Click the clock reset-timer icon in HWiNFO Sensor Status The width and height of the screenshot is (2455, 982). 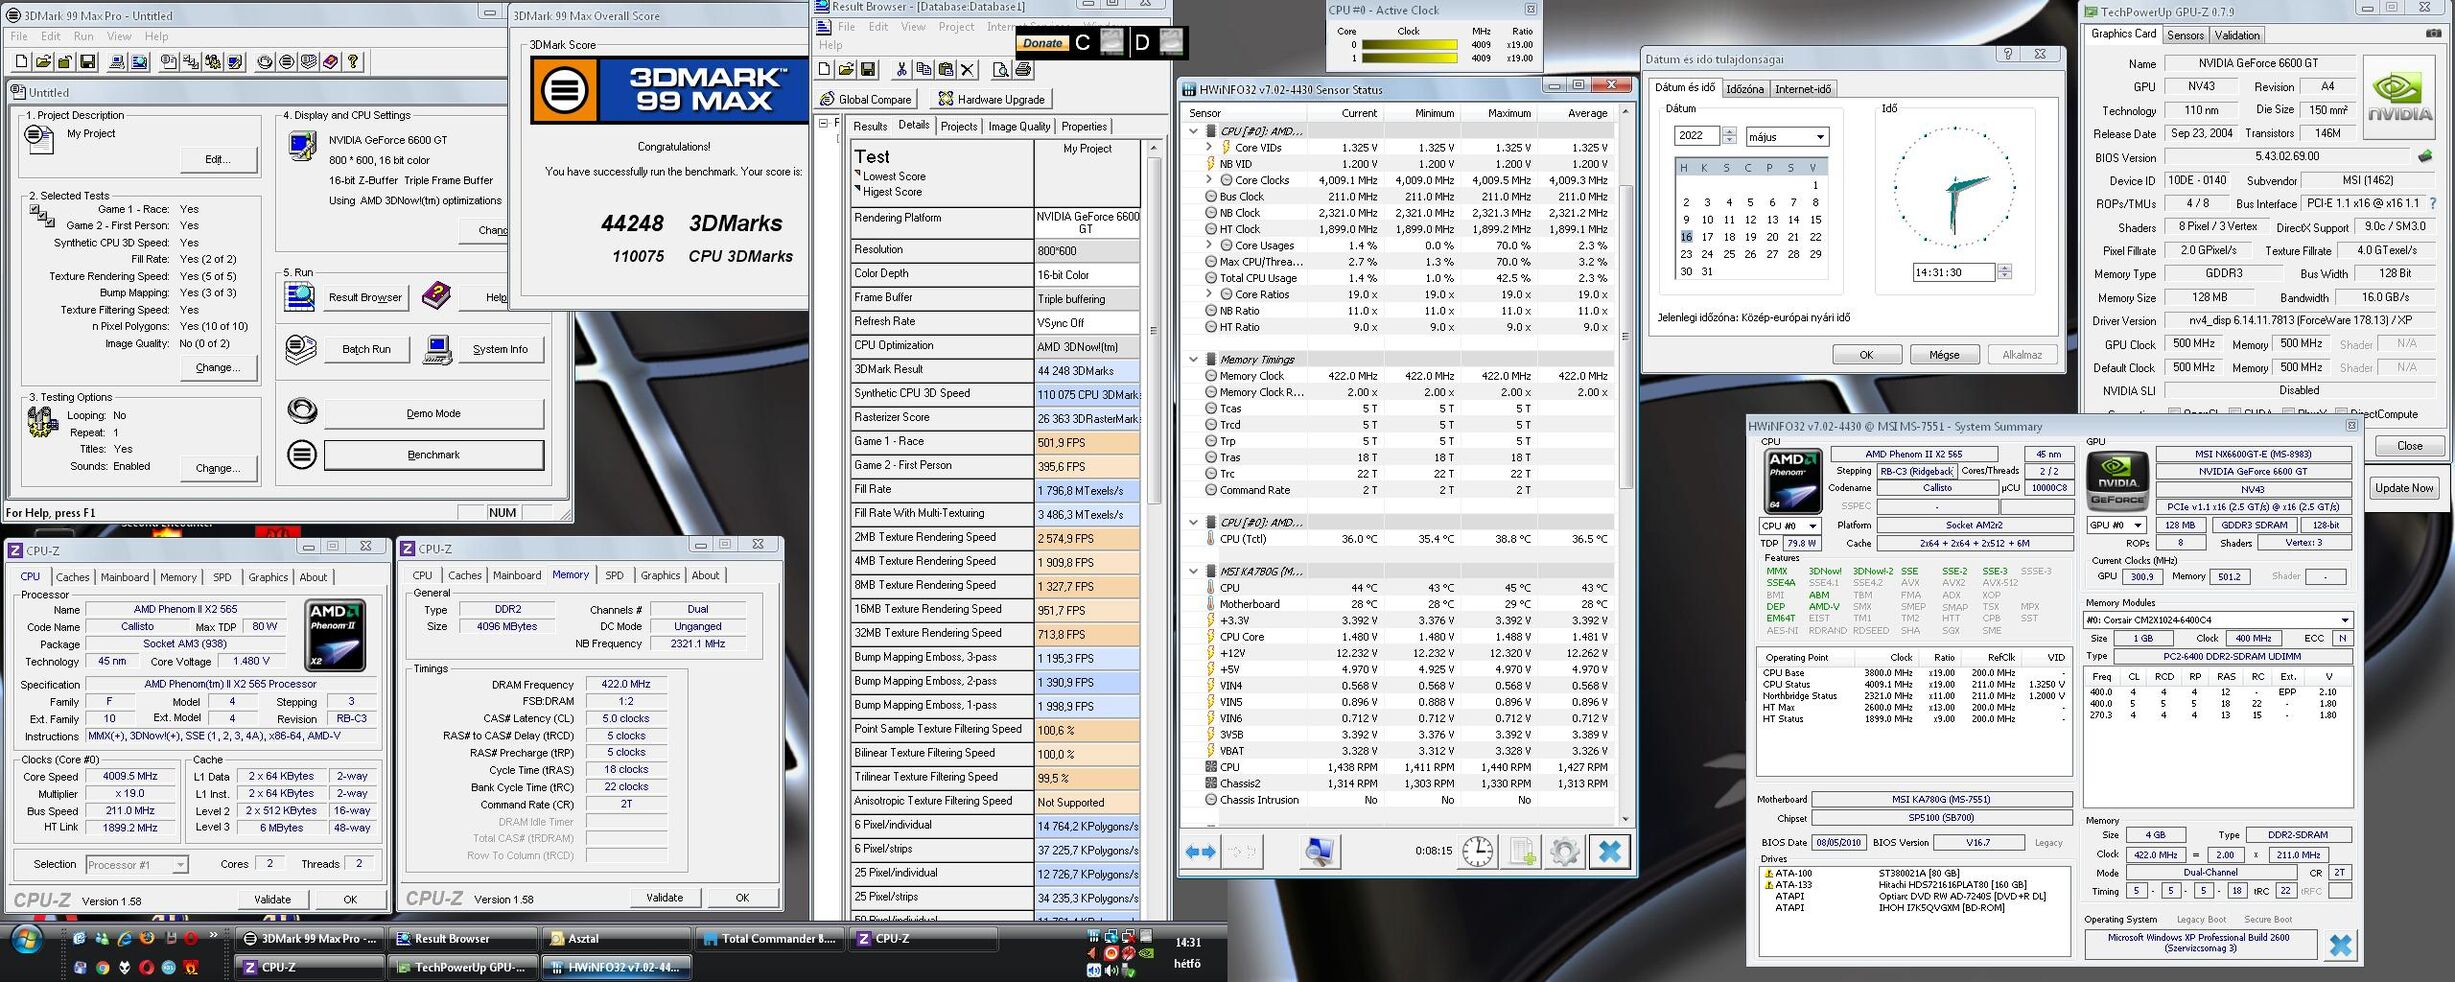[1478, 851]
